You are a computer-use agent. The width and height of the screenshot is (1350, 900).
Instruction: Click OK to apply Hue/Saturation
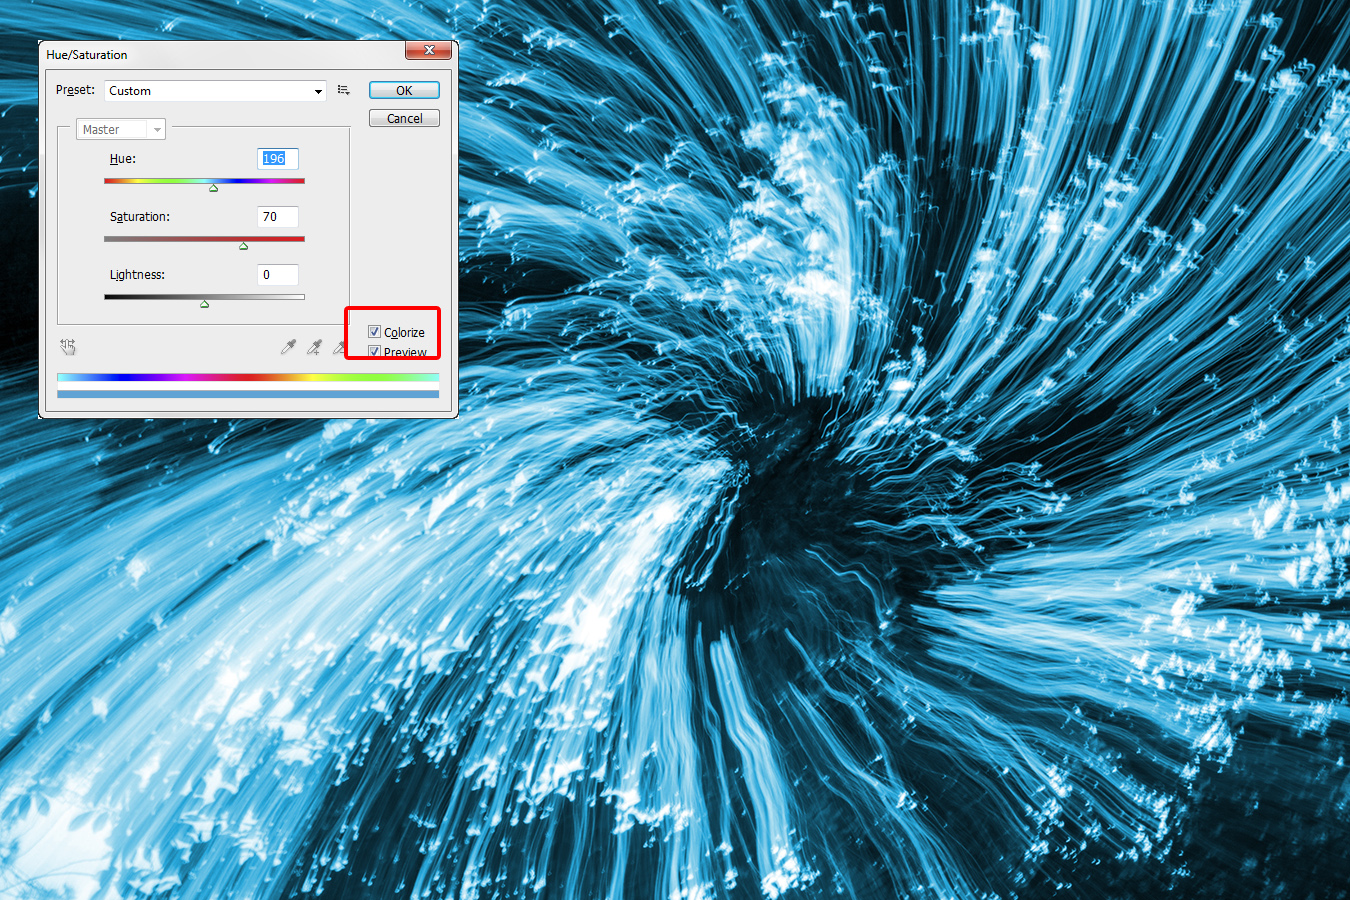[404, 90]
